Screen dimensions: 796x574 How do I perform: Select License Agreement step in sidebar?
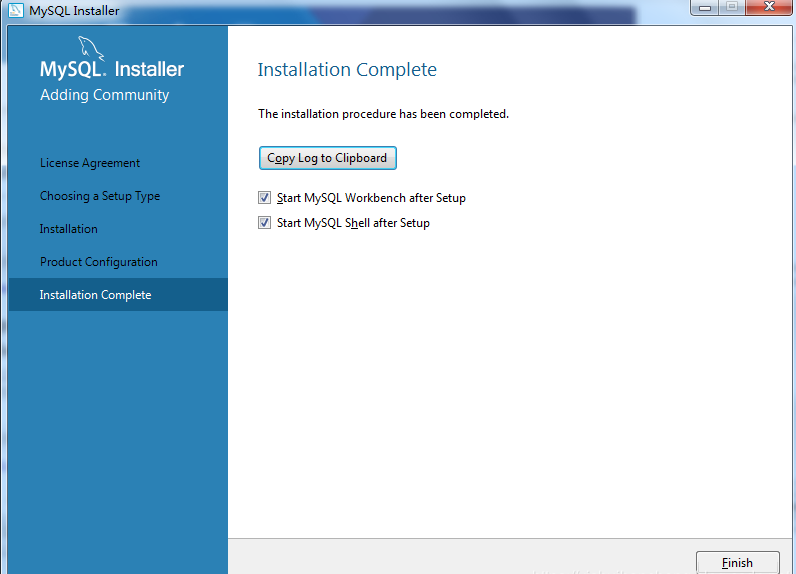pos(90,163)
